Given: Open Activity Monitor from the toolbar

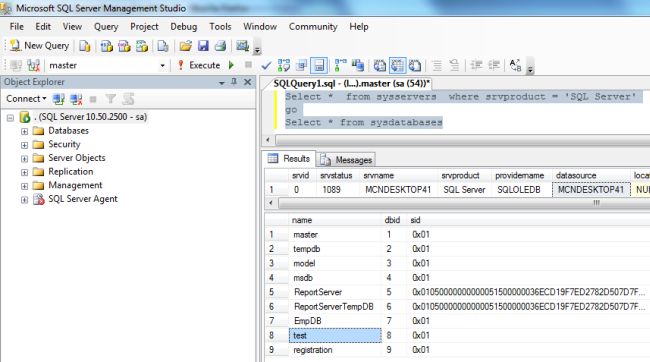Looking at the screenshot, I should pyautogui.click(x=242, y=46).
